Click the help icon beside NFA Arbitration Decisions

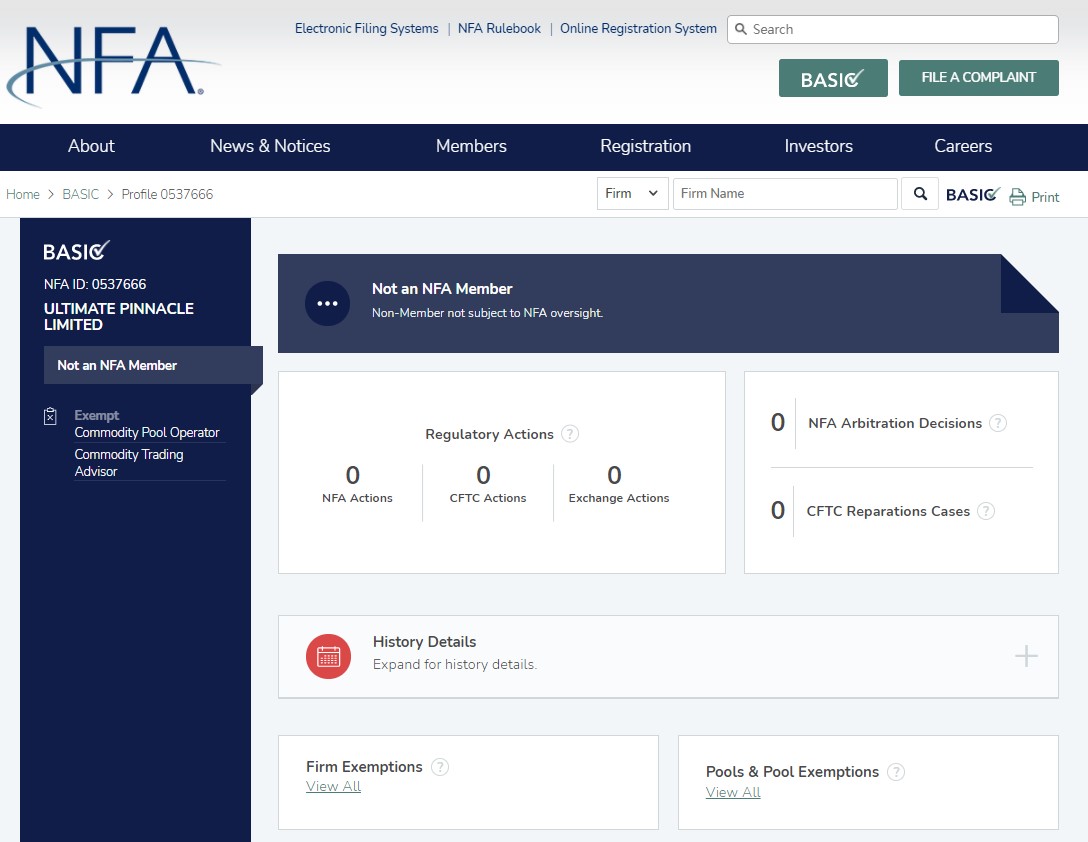998,423
